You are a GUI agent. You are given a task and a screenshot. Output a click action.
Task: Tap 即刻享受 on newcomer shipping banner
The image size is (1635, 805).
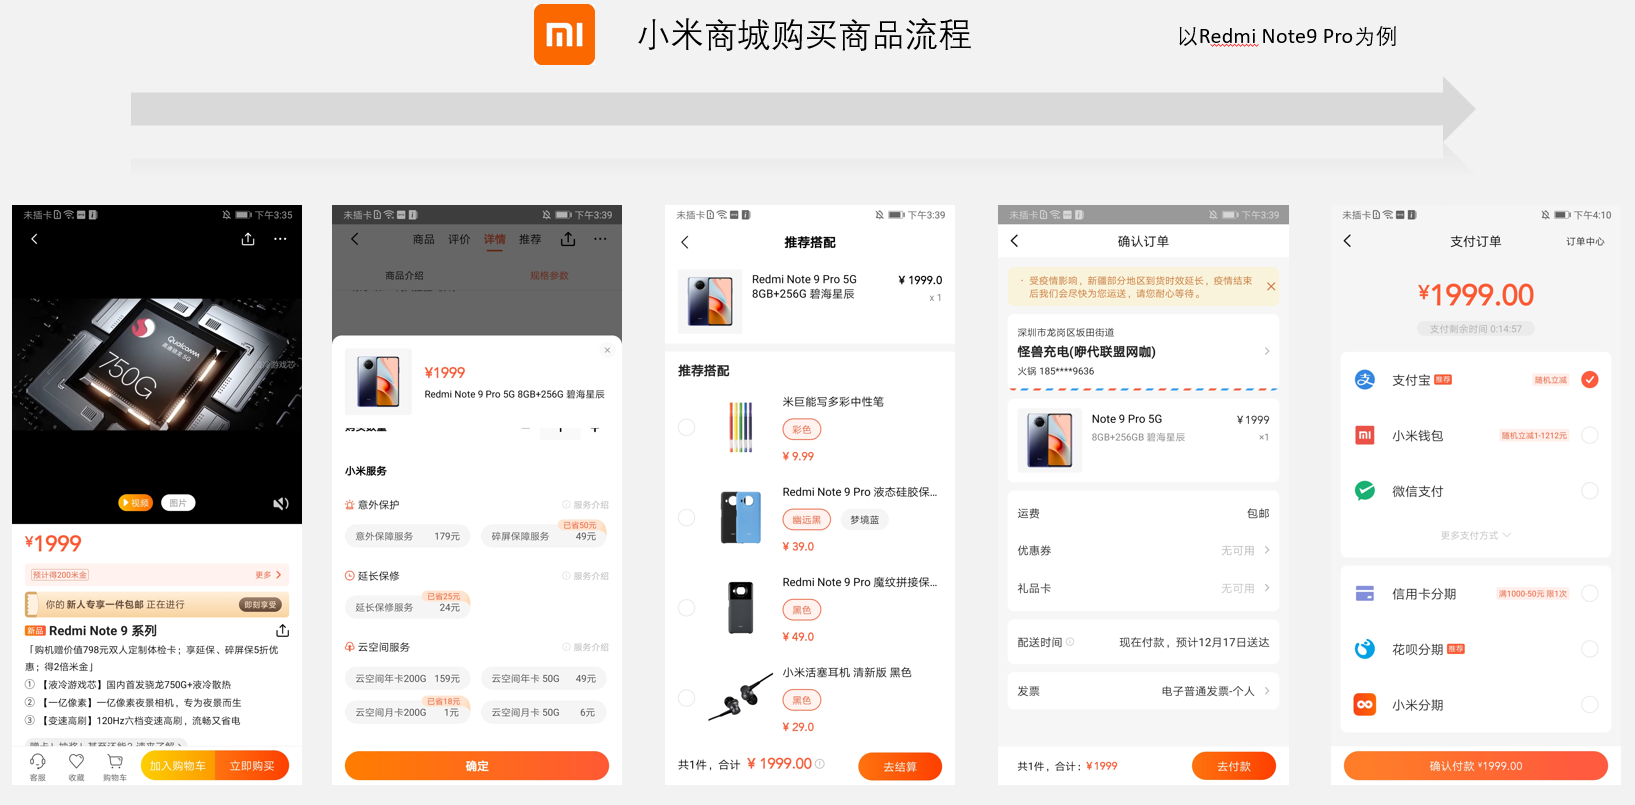pos(261,604)
